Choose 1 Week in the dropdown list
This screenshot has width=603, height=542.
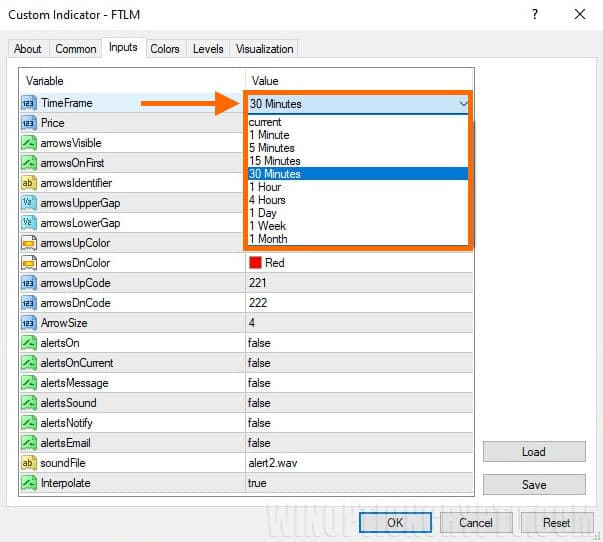(x=267, y=226)
